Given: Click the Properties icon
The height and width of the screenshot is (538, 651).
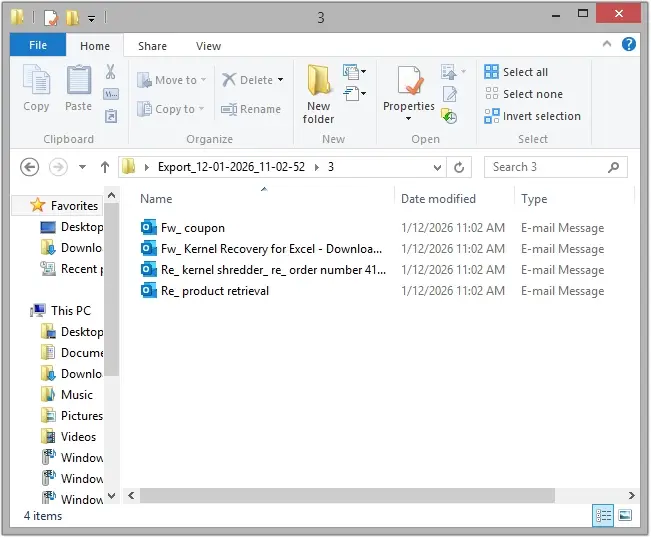Looking at the screenshot, I should [x=409, y=80].
